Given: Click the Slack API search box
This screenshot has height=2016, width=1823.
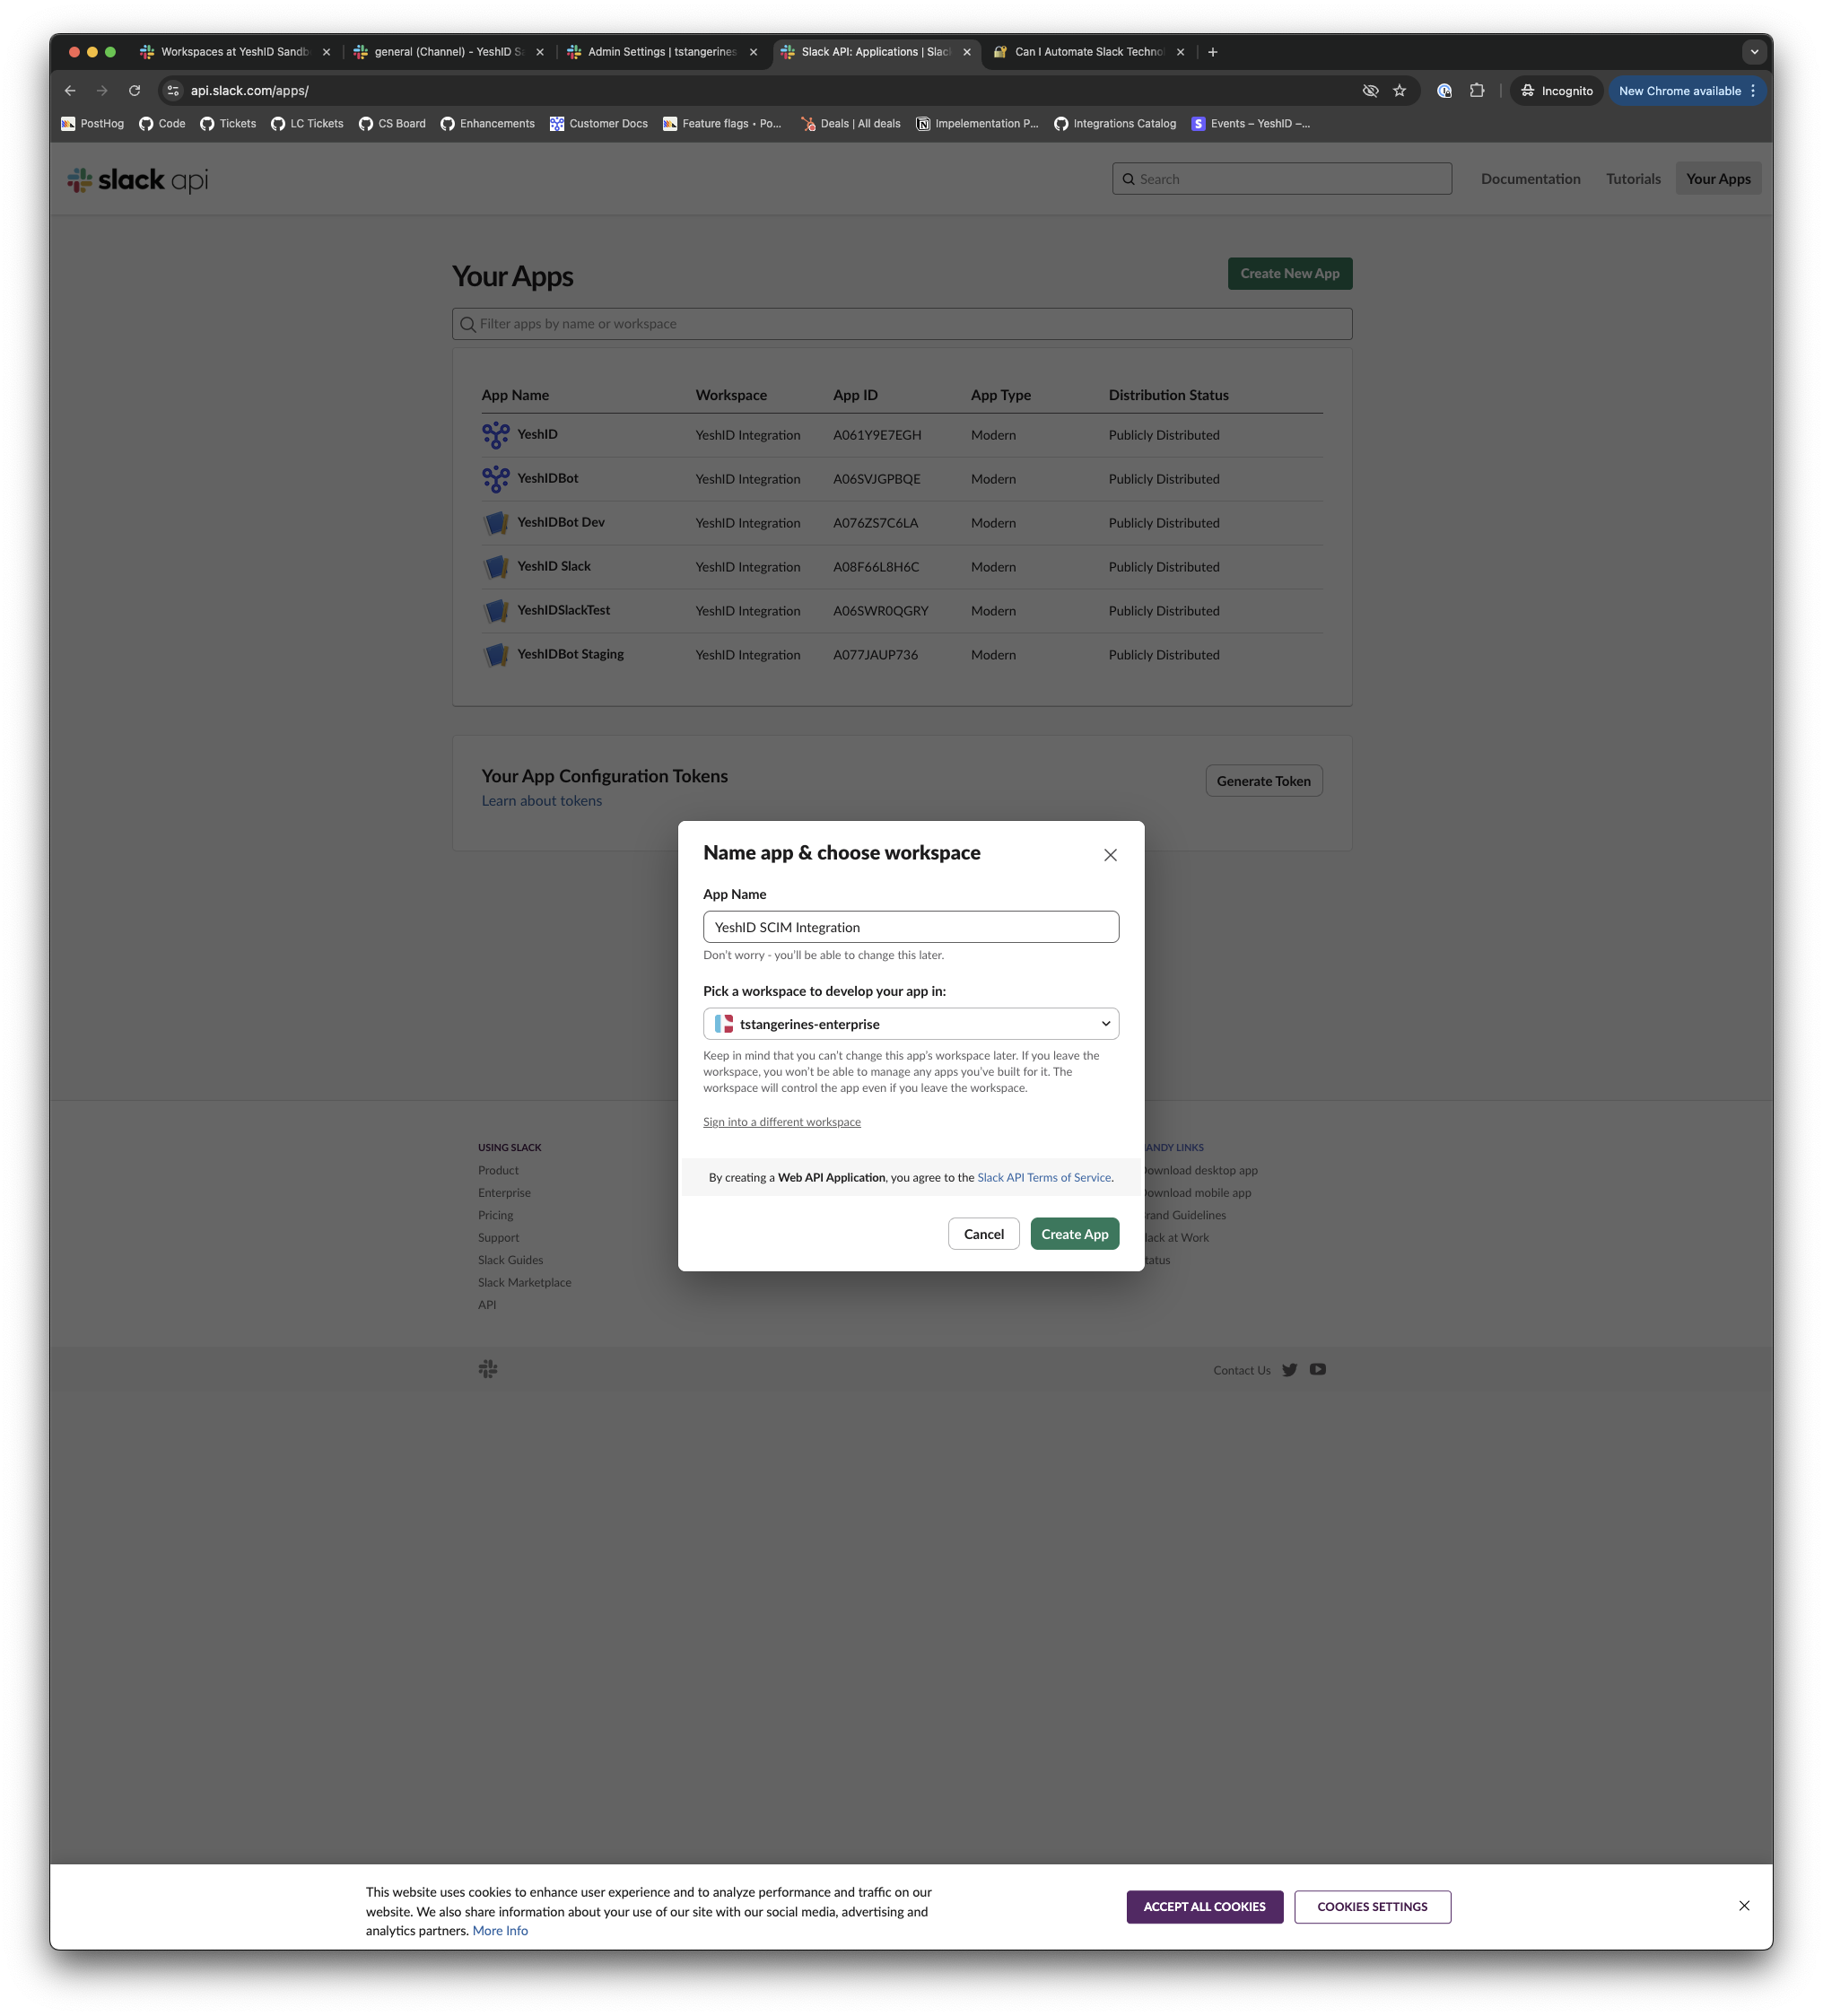Looking at the screenshot, I should coord(1281,179).
